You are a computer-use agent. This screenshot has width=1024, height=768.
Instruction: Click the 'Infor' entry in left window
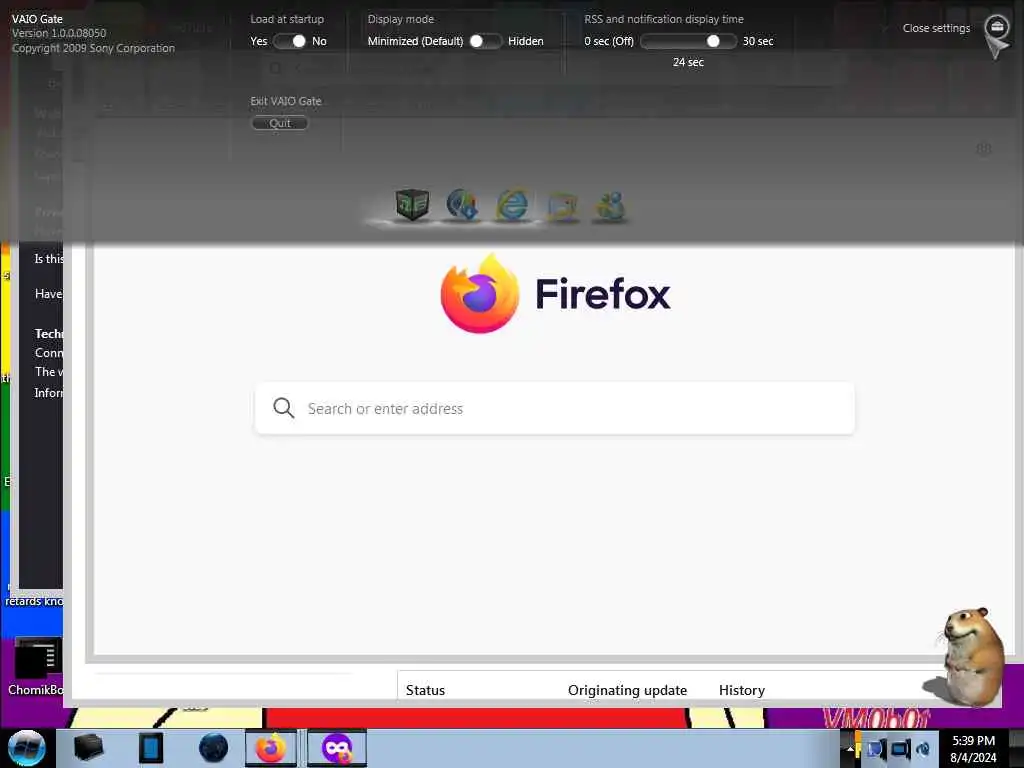49,392
